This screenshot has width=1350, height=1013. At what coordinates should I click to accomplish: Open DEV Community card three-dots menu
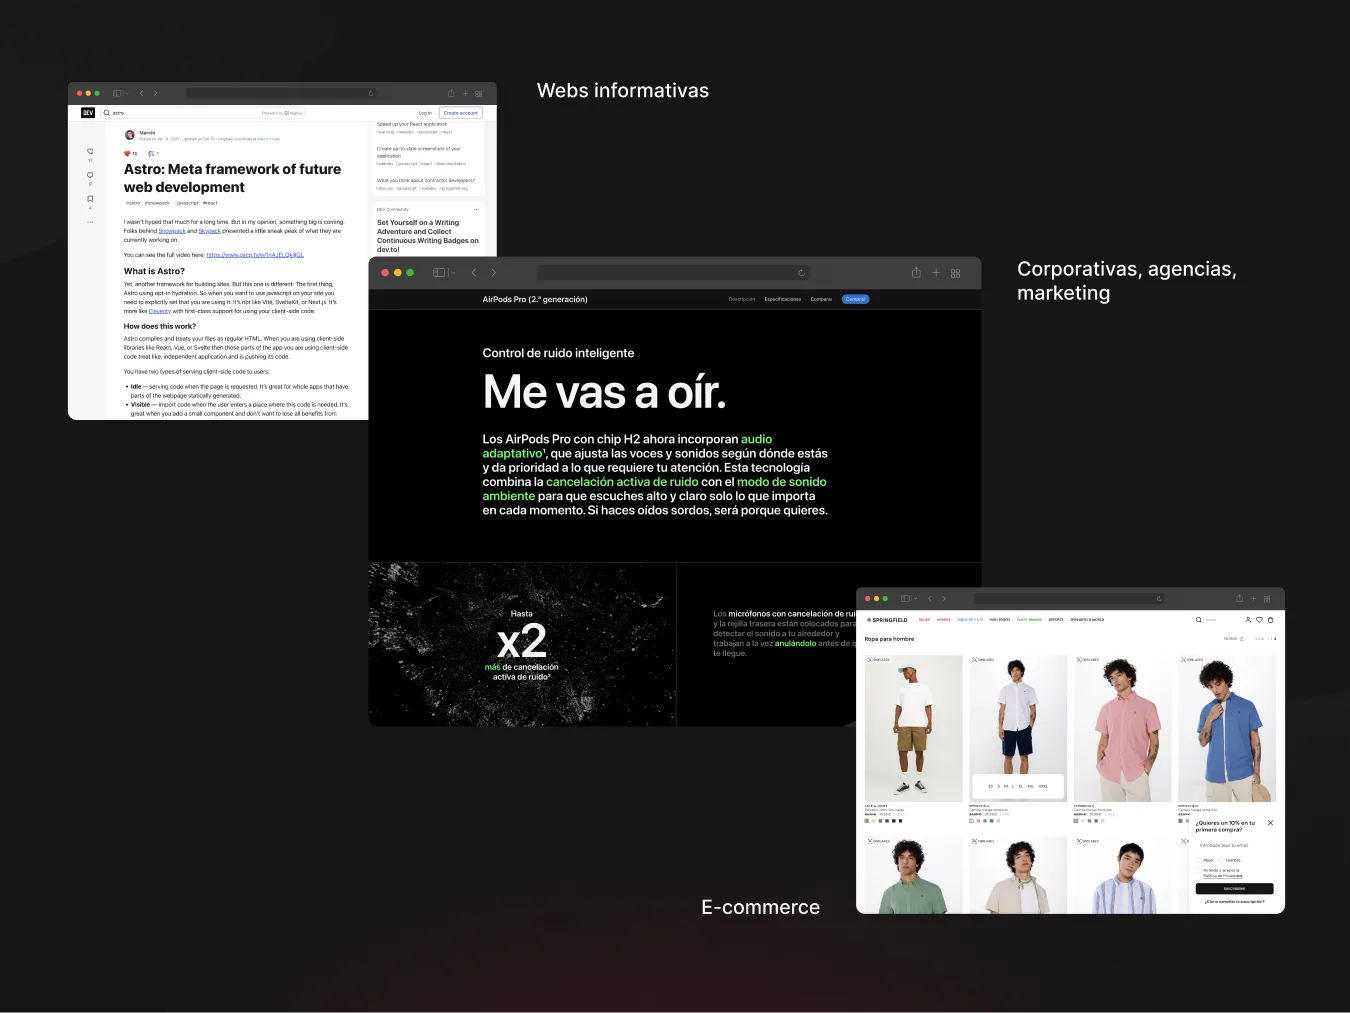(476, 209)
